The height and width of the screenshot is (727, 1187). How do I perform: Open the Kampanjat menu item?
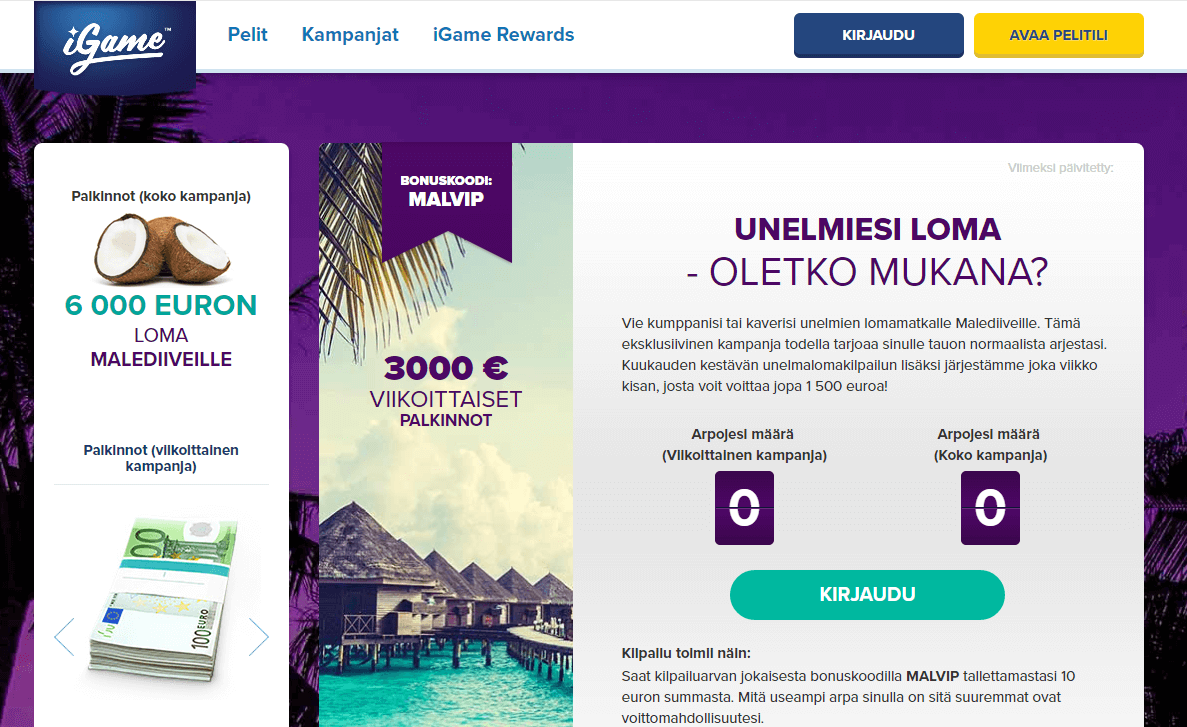point(350,35)
